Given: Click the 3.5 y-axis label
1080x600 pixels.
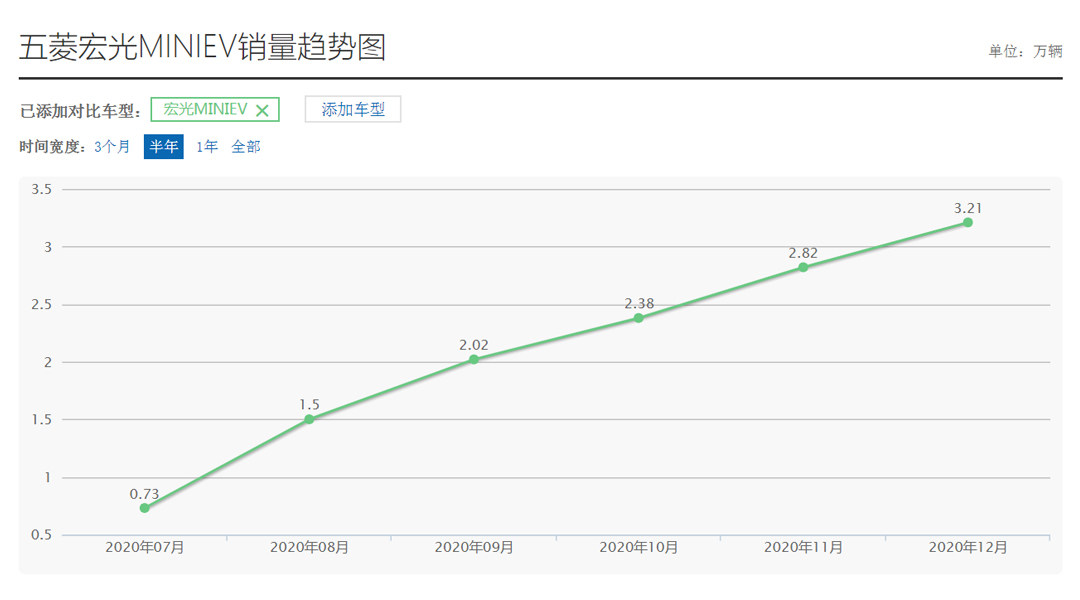Looking at the screenshot, I should point(42,189).
